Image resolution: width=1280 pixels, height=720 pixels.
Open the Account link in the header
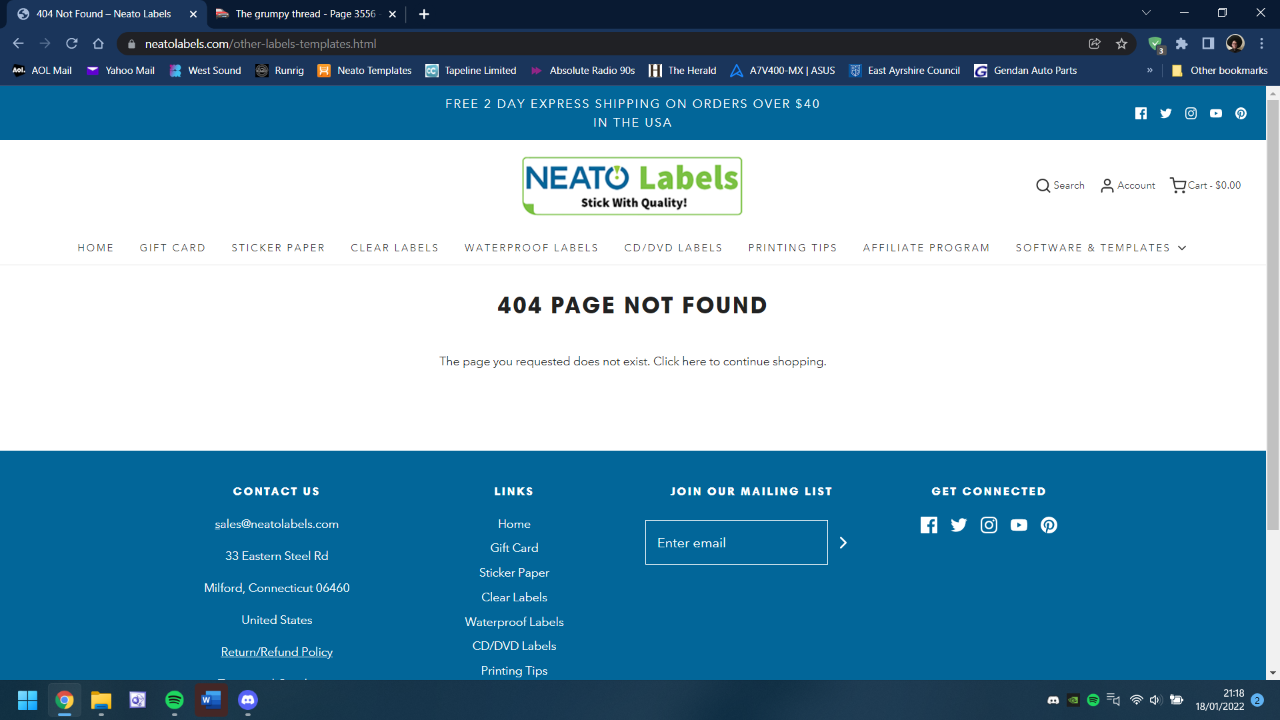1128,186
